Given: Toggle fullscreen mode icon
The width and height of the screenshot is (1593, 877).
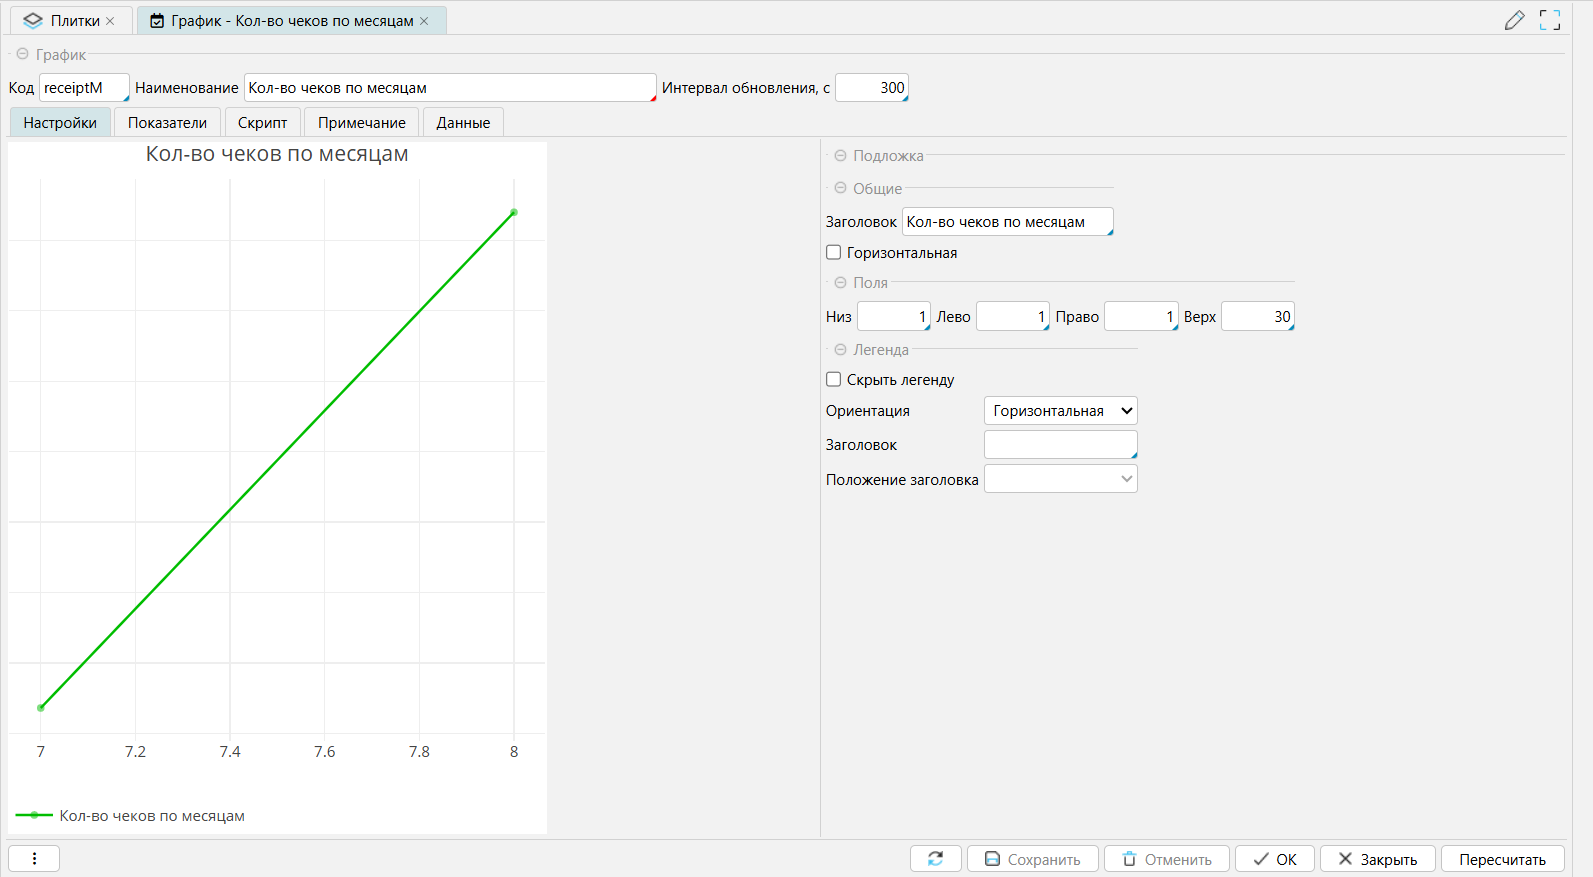Looking at the screenshot, I should [1549, 20].
